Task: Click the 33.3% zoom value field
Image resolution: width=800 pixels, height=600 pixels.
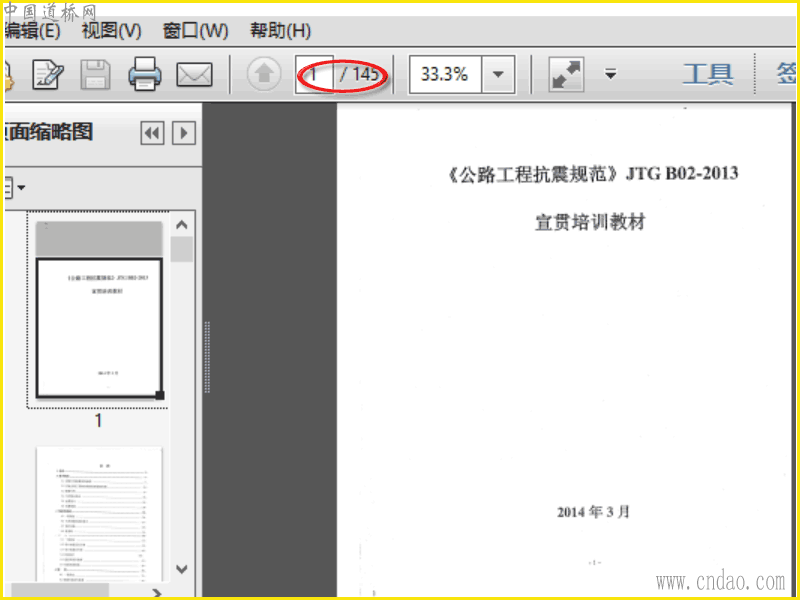Action: [x=444, y=74]
